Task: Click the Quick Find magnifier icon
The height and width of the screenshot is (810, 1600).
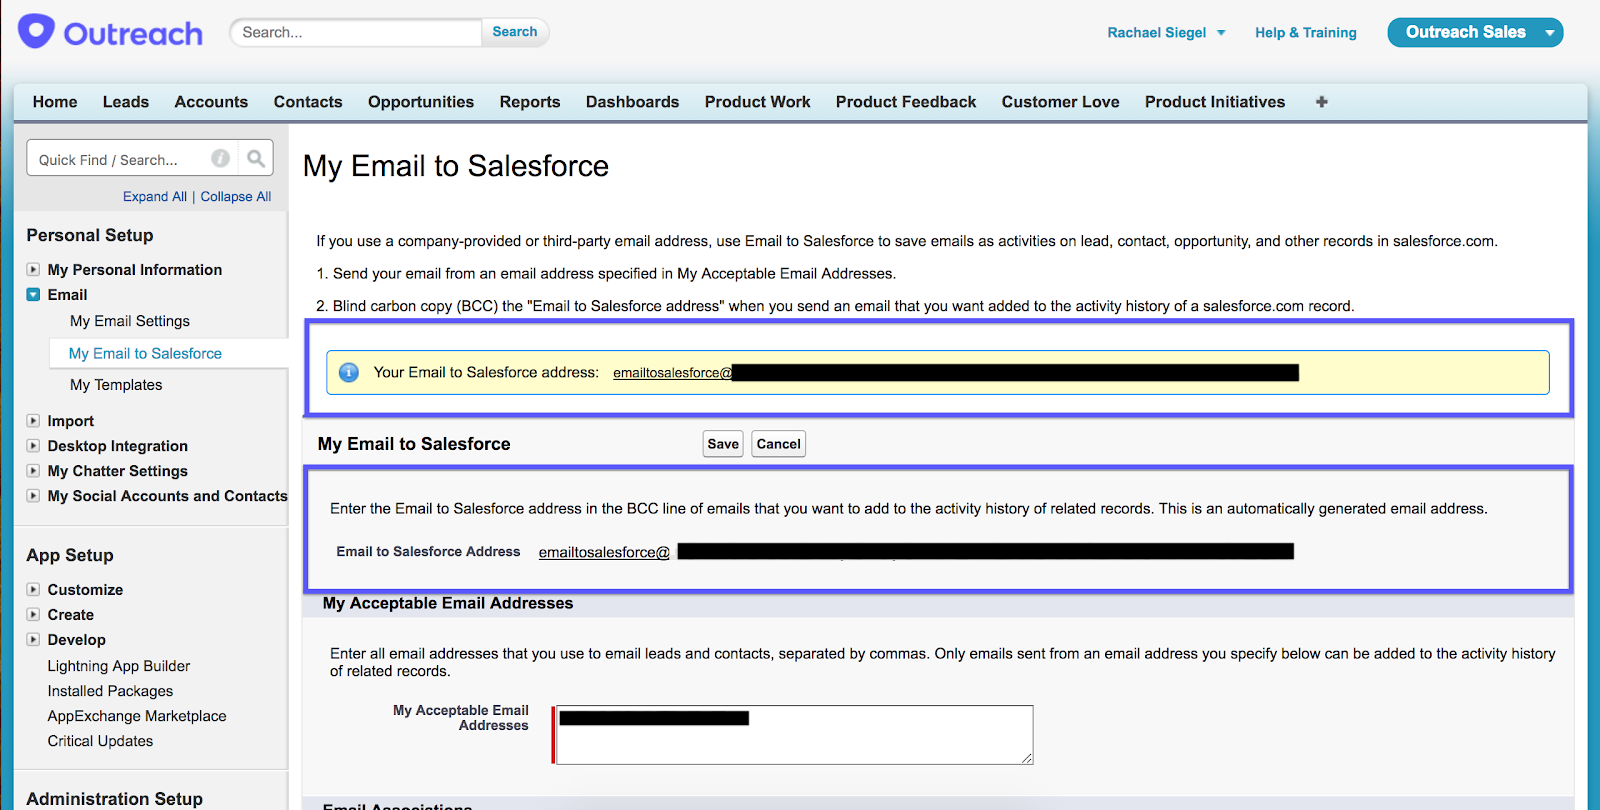Action: [256, 158]
